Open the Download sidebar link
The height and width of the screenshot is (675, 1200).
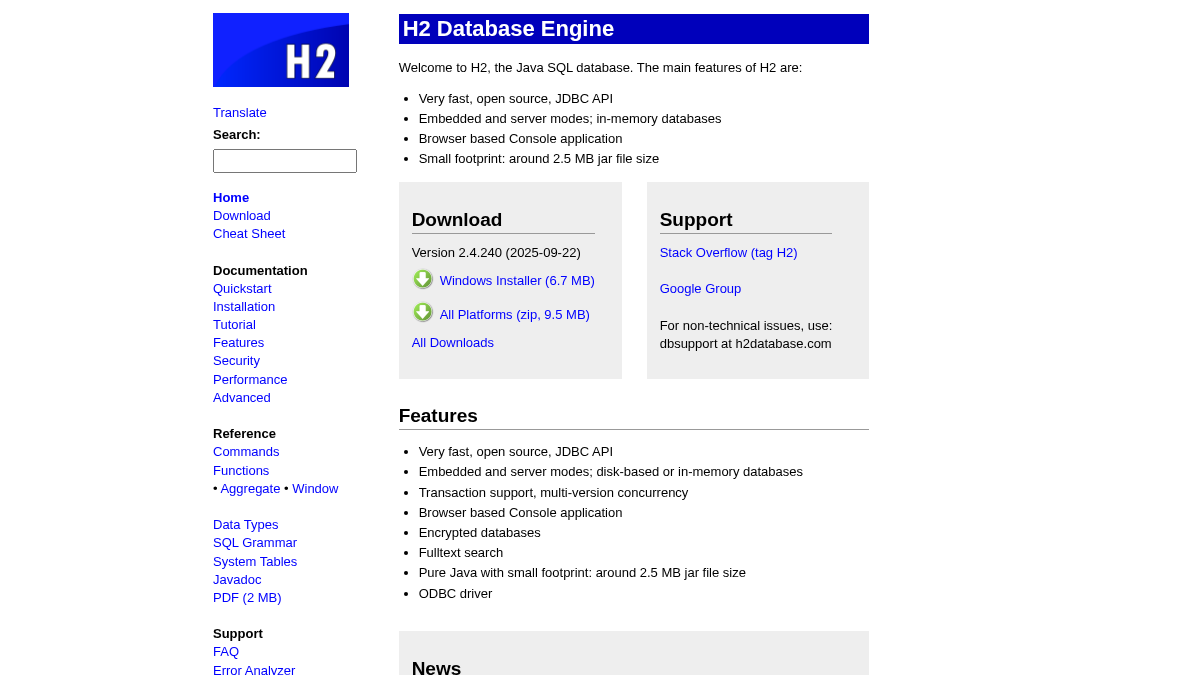pos(242,216)
